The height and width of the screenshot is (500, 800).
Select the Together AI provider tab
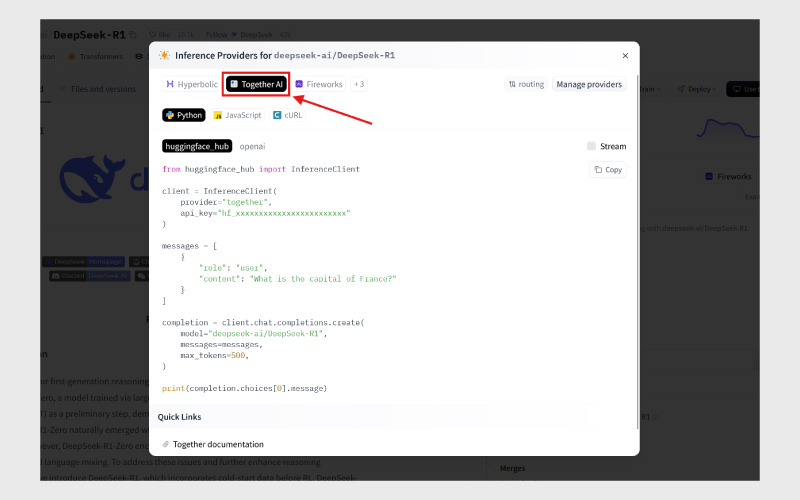tap(256, 85)
